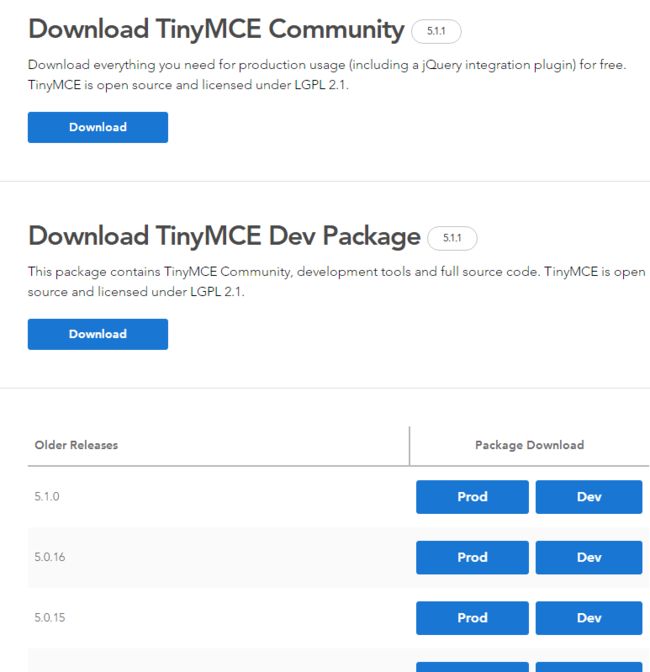650x672 pixels.
Task: Download the TinyMCE Dev Package
Action: 98,334
